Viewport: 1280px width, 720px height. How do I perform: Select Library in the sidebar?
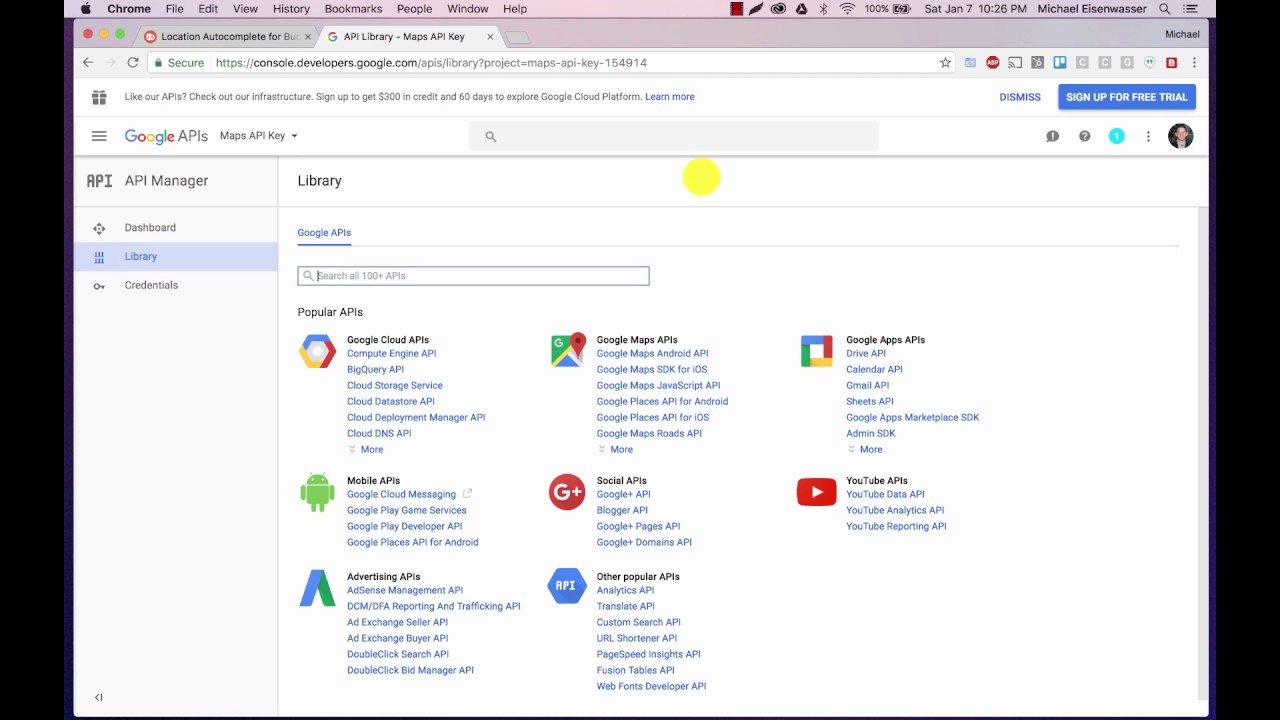point(176,257)
